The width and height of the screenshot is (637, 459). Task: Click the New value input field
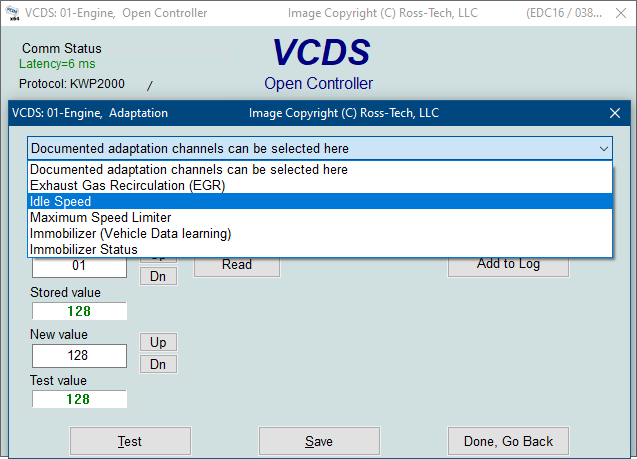[x=79, y=355]
